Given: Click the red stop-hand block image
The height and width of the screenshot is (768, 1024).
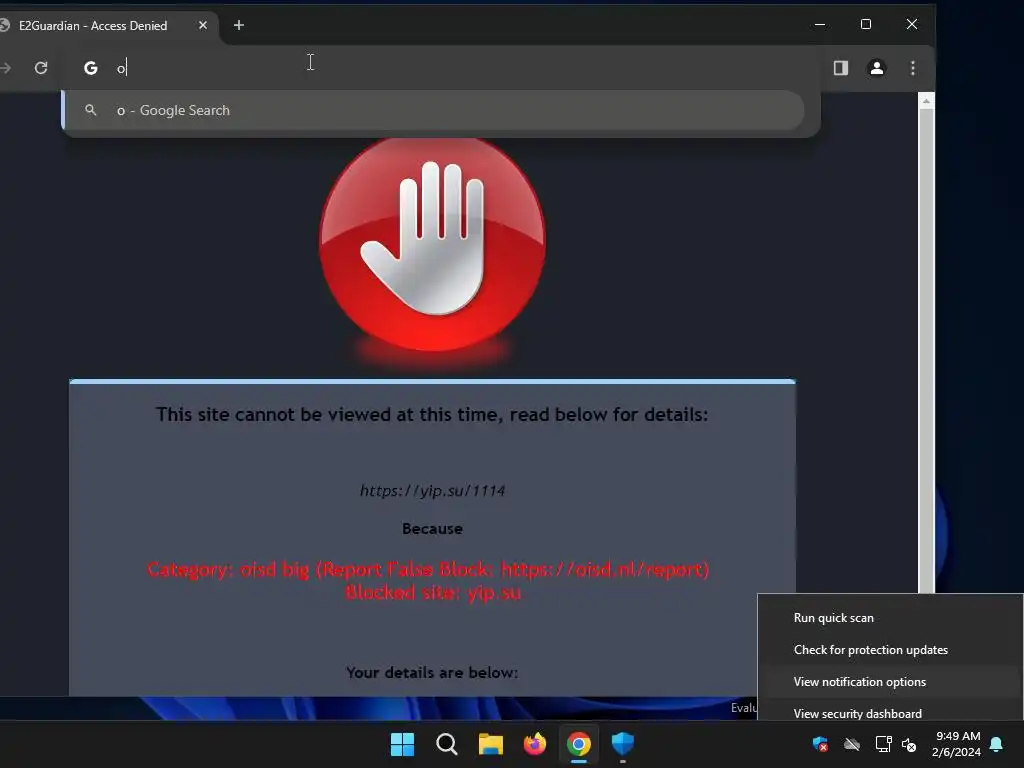Looking at the screenshot, I should click(432, 243).
